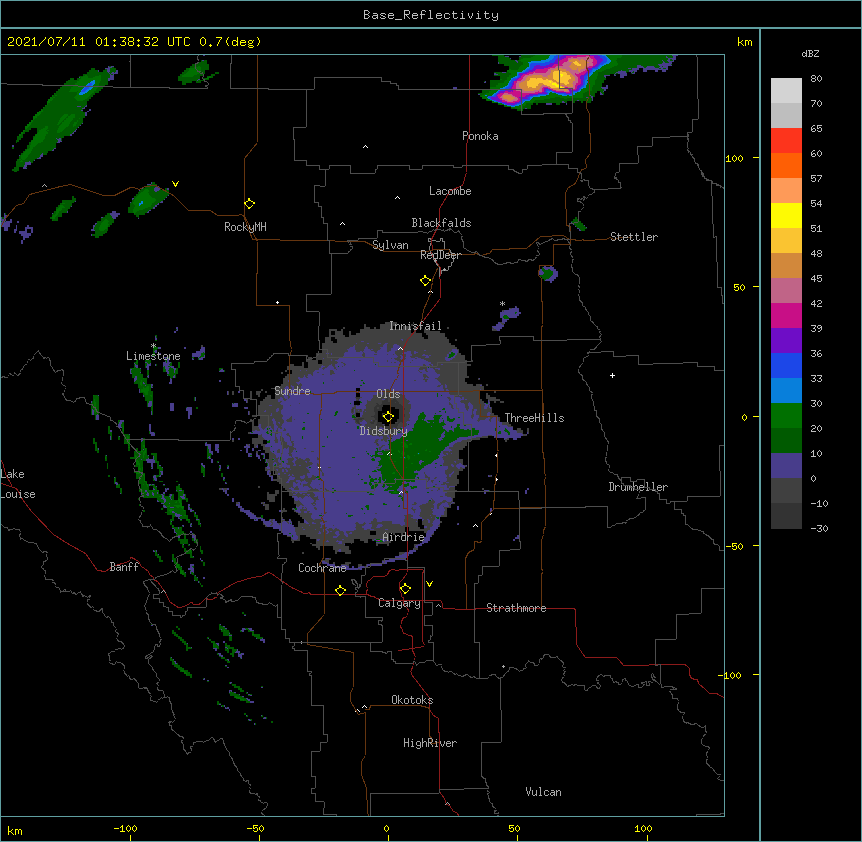Click the 0.7(deg) elevation angle text

click(230, 42)
